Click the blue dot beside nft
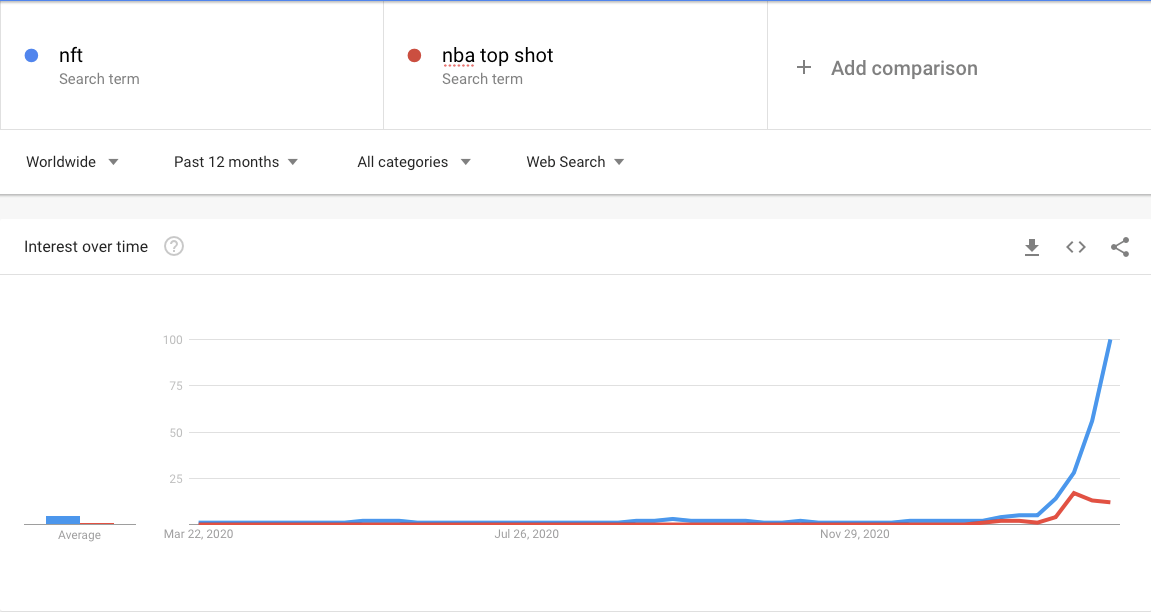The image size is (1151, 612). (31, 56)
